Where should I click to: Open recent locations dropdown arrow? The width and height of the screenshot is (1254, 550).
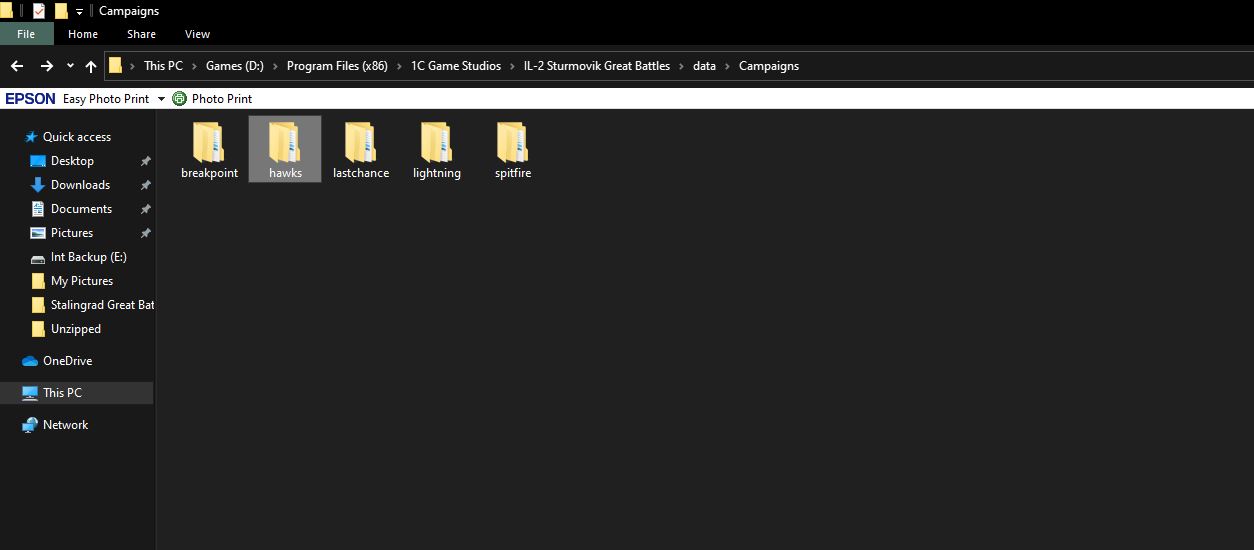(70, 66)
